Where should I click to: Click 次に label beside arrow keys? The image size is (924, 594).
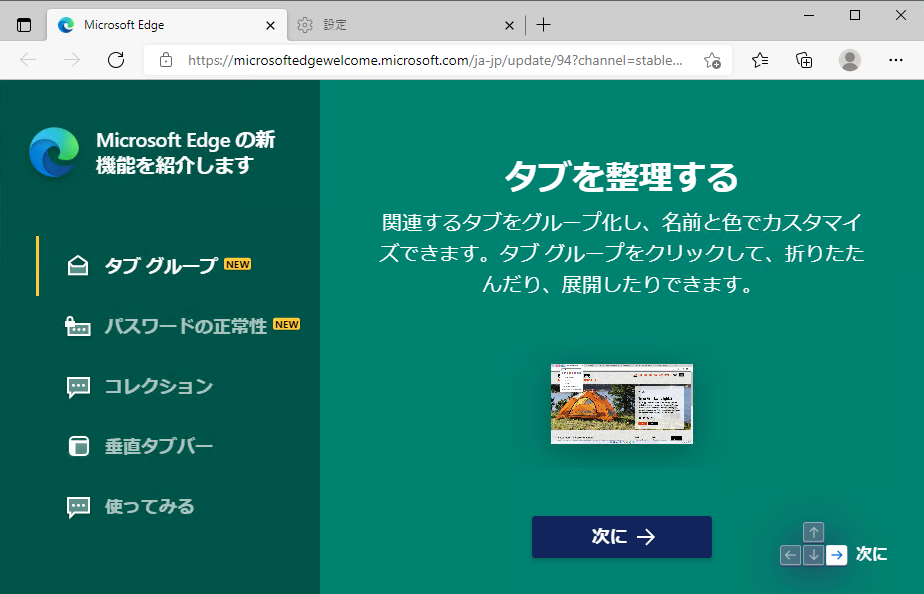click(x=871, y=555)
